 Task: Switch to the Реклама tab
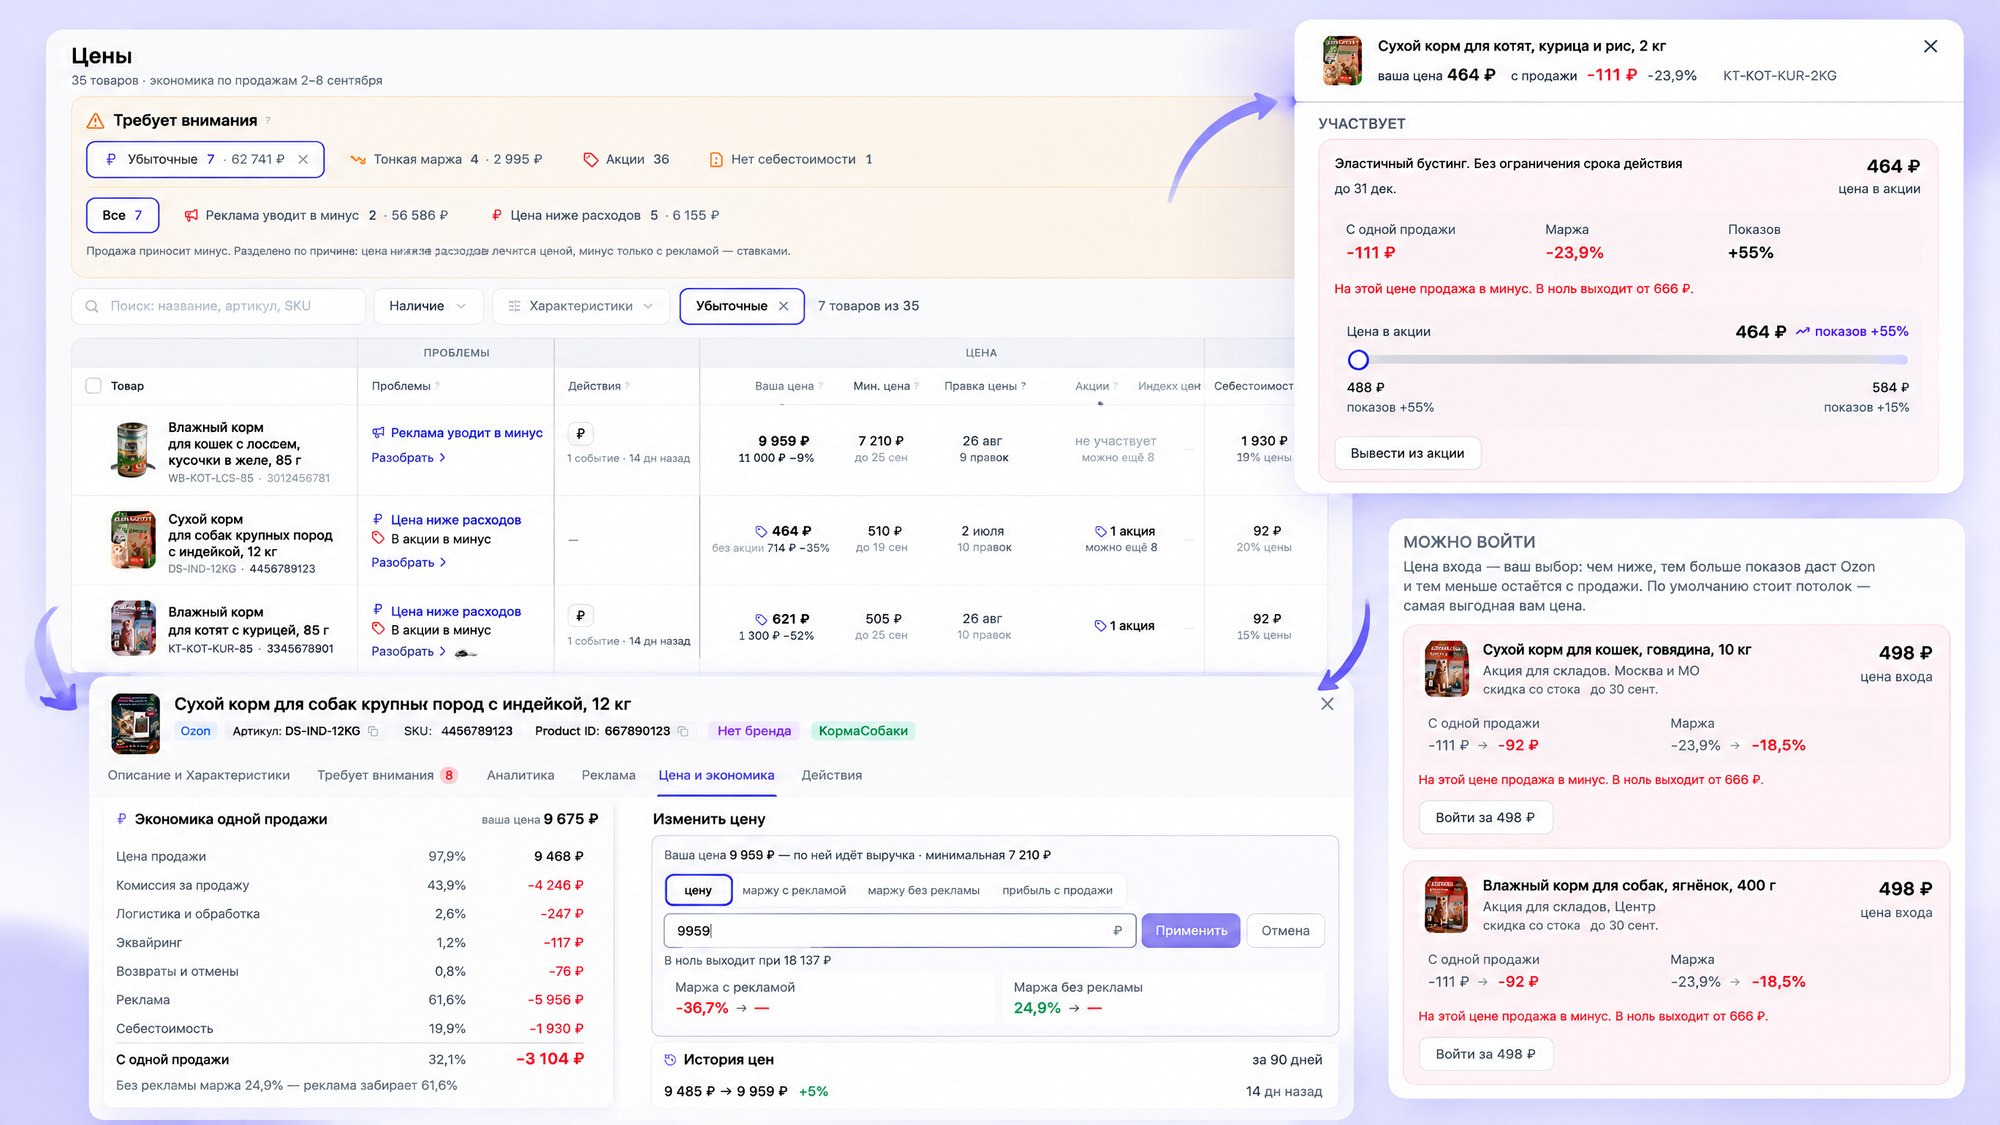[x=608, y=775]
